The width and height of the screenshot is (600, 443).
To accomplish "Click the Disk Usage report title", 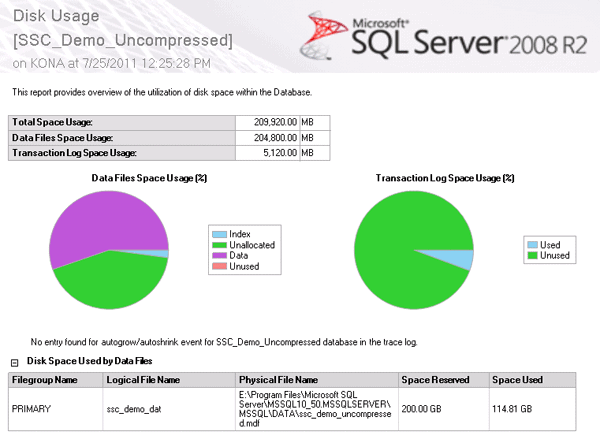I will (56, 16).
